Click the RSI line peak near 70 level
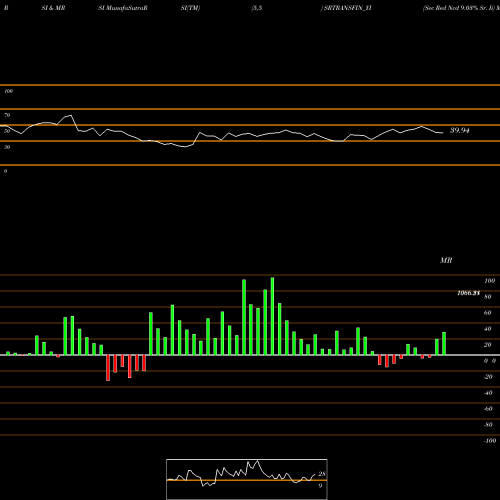 pos(70,115)
